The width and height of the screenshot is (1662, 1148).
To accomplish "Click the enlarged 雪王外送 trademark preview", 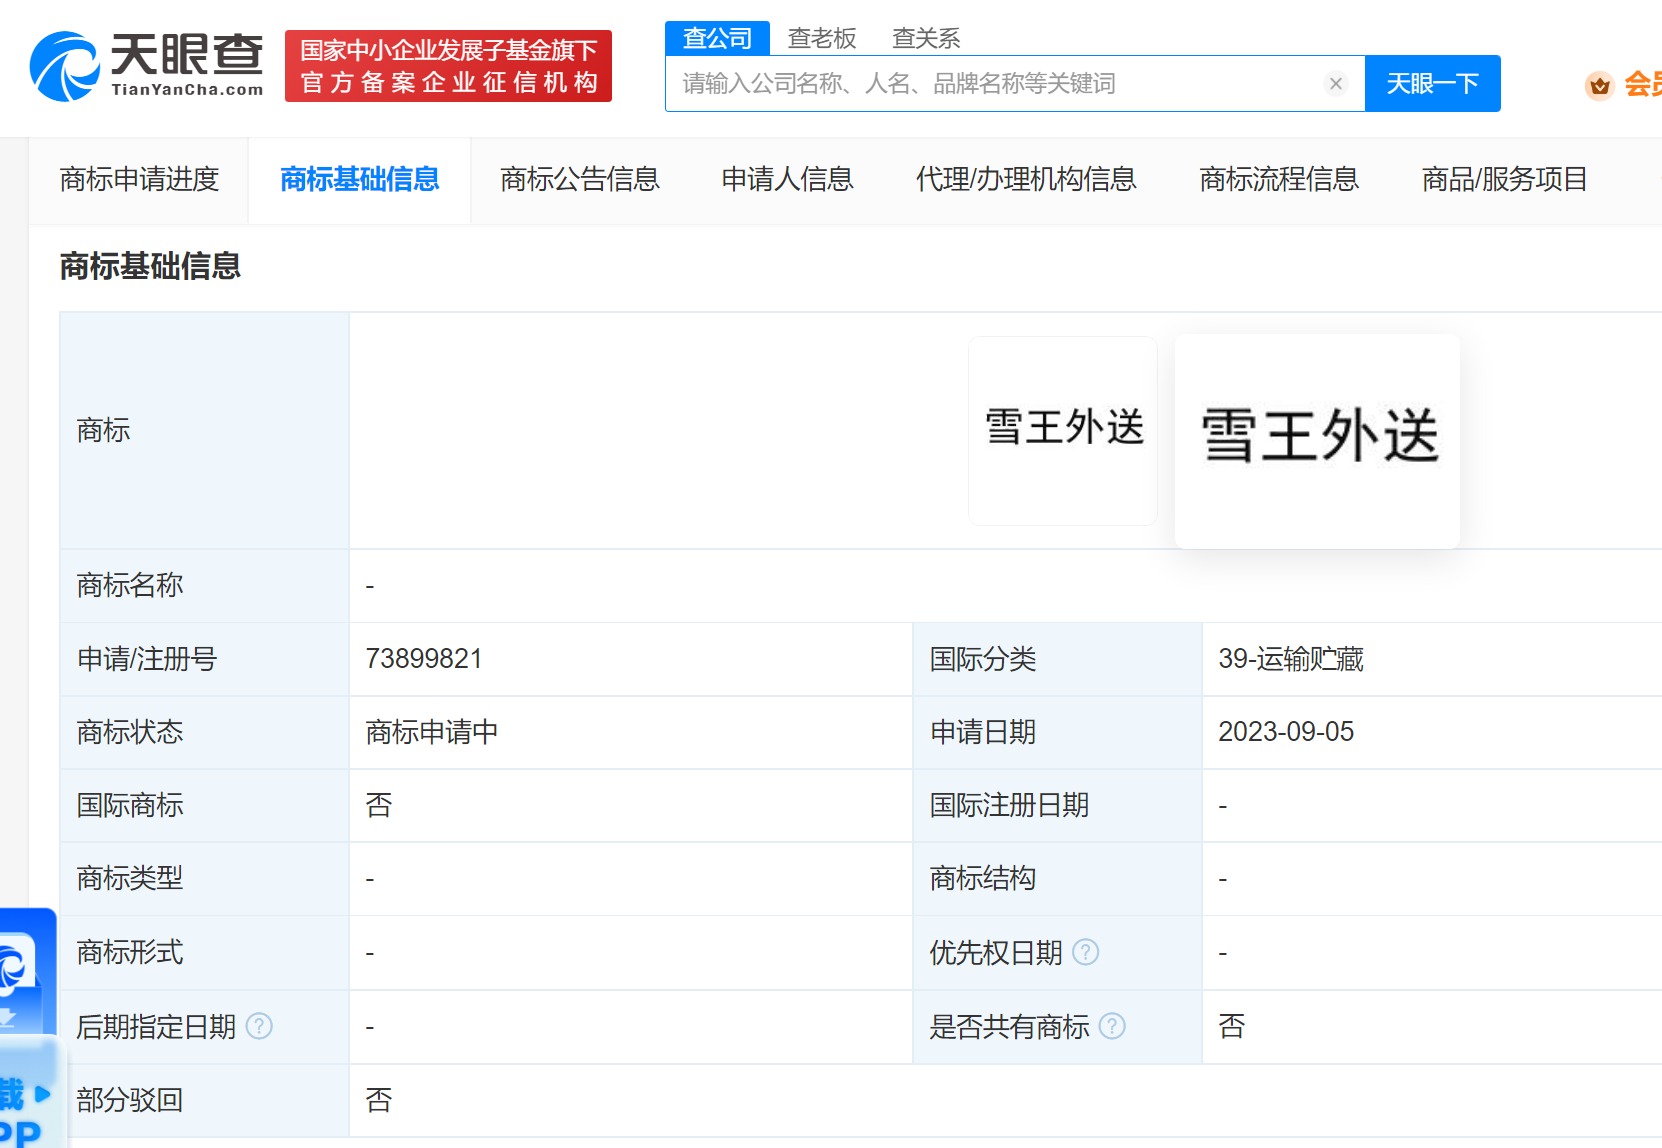I will (x=1317, y=441).
